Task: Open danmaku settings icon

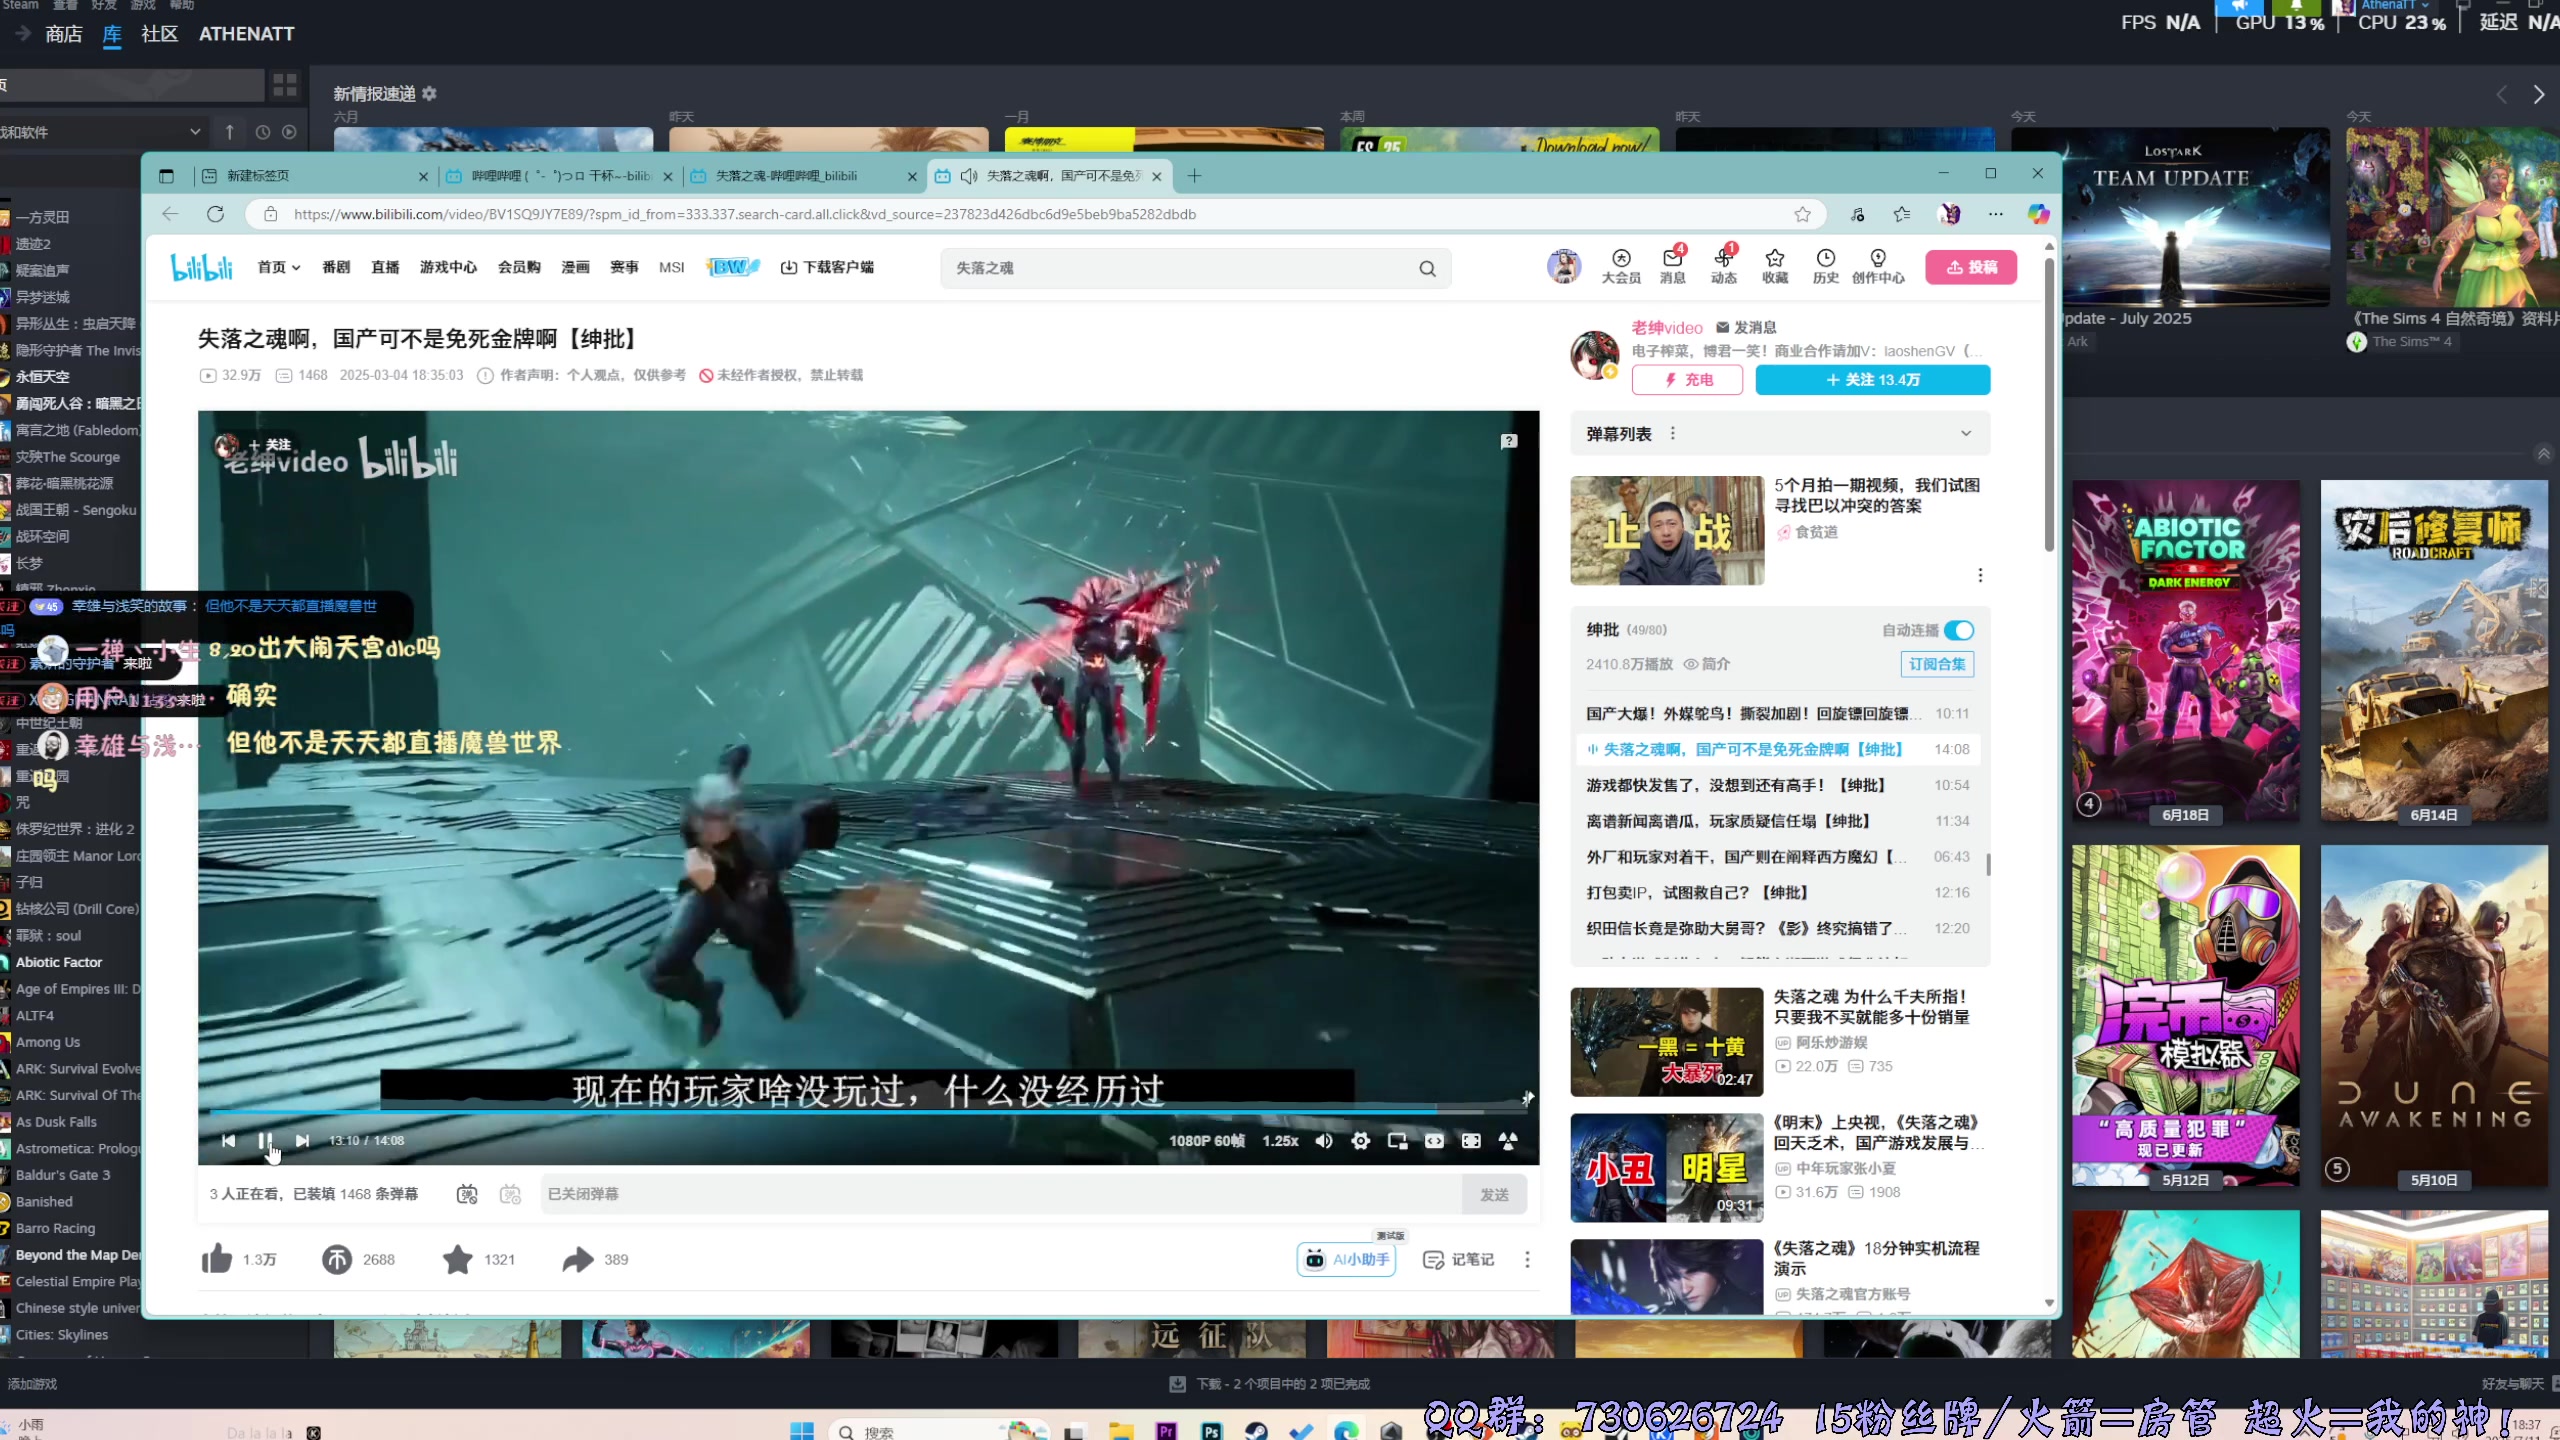Action: [x=511, y=1194]
